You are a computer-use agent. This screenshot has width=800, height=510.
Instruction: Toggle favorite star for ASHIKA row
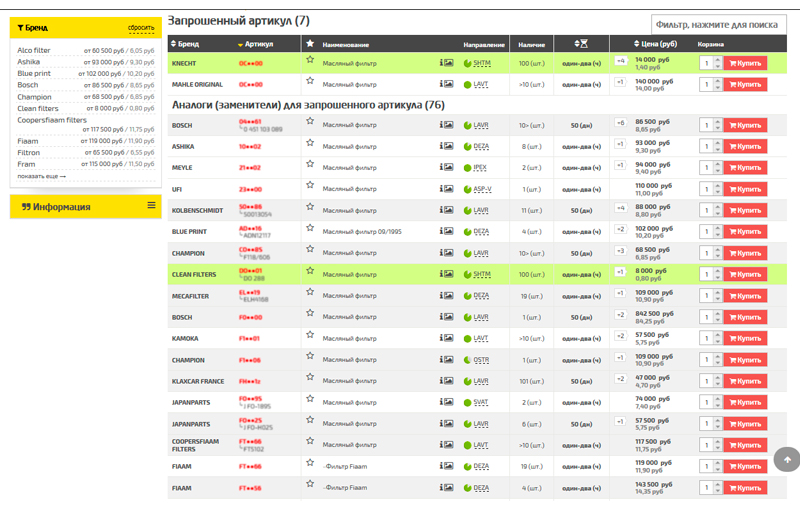[x=310, y=143]
